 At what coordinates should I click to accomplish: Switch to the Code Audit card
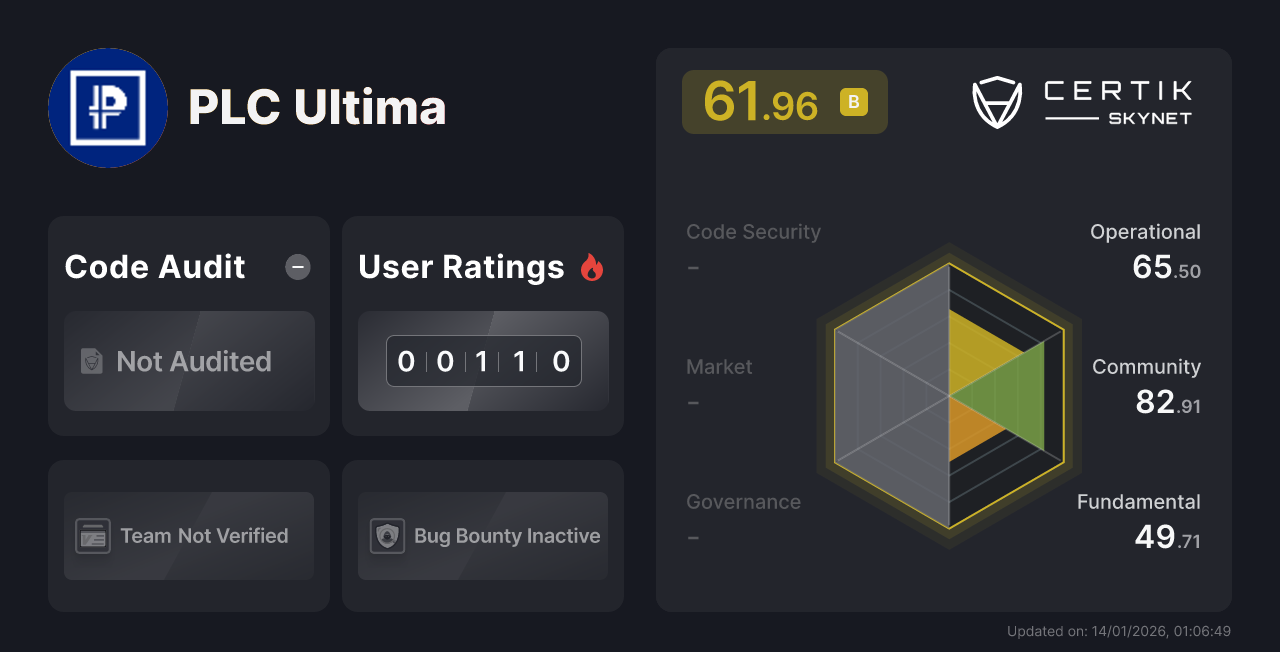[189, 325]
